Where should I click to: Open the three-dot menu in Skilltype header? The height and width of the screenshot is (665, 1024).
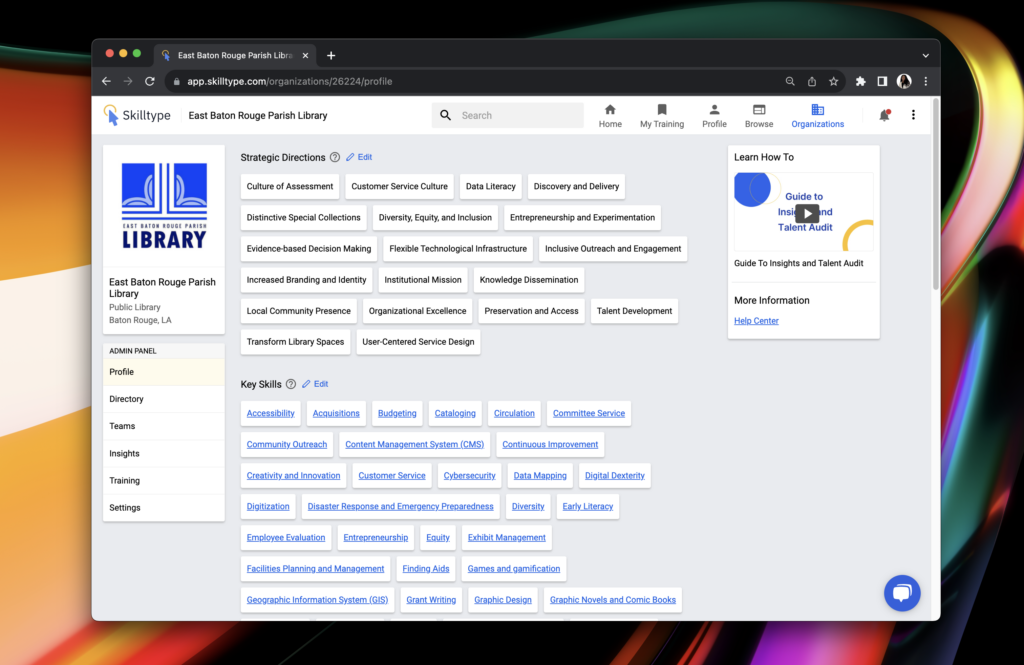click(913, 115)
